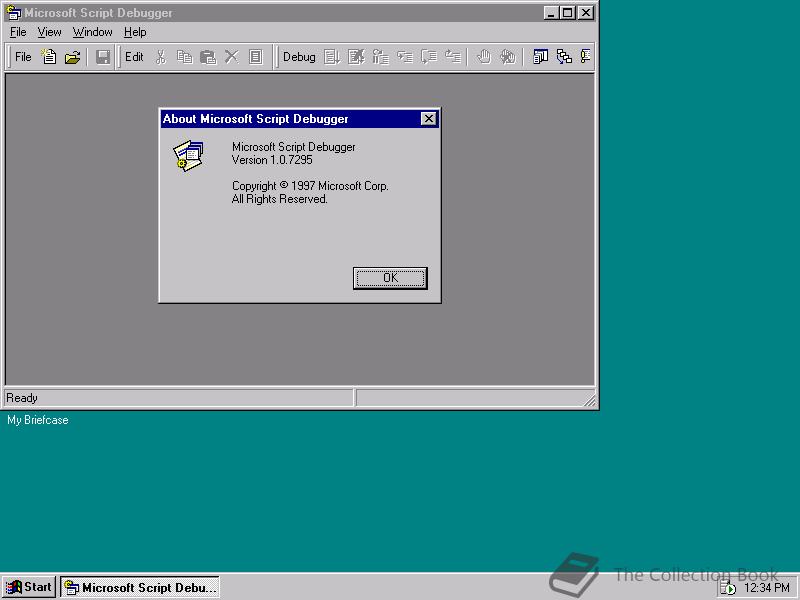800x600 pixels.
Task: Open the Window menu
Action: [92, 32]
